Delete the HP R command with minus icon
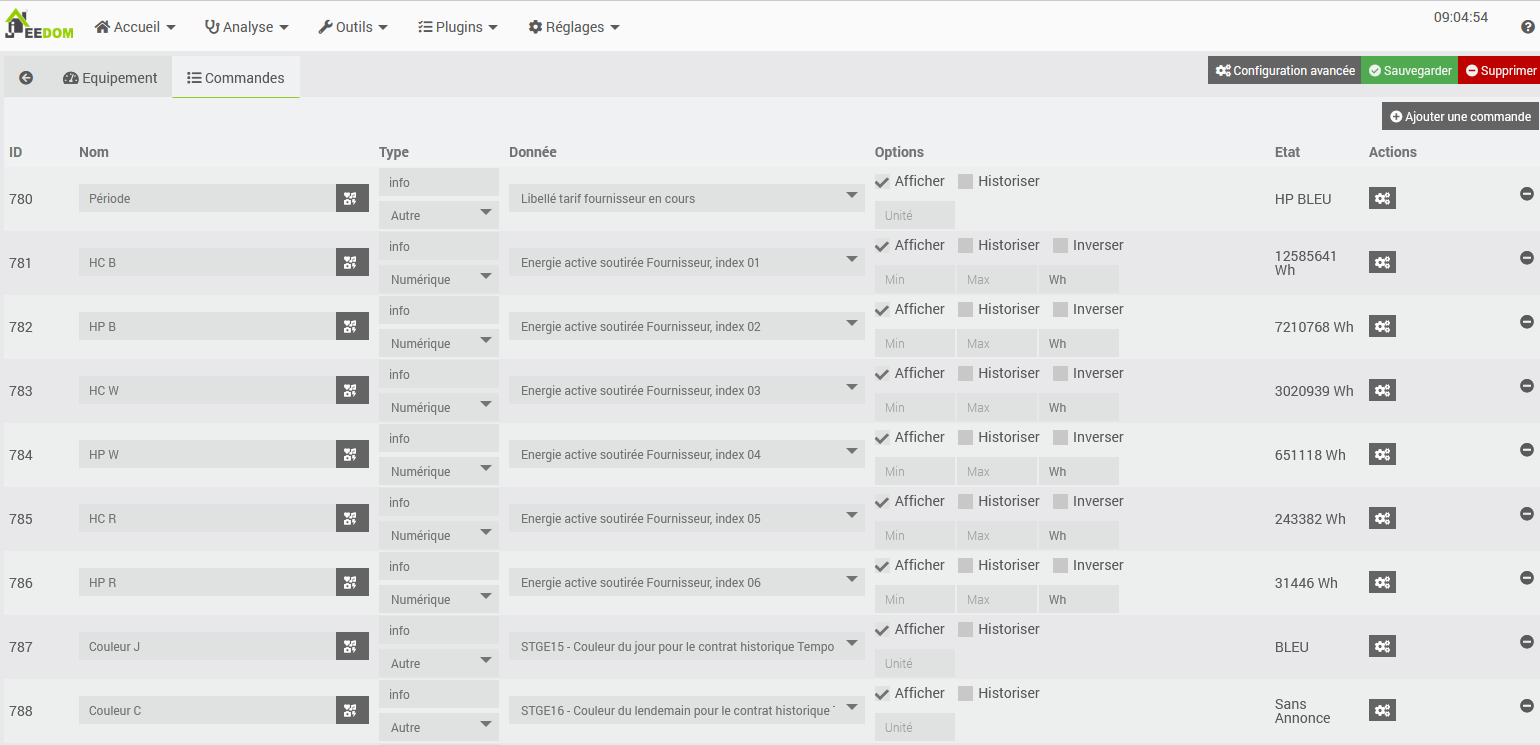The width and height of the screenshot is (1540, 745). pos(1527,578)
